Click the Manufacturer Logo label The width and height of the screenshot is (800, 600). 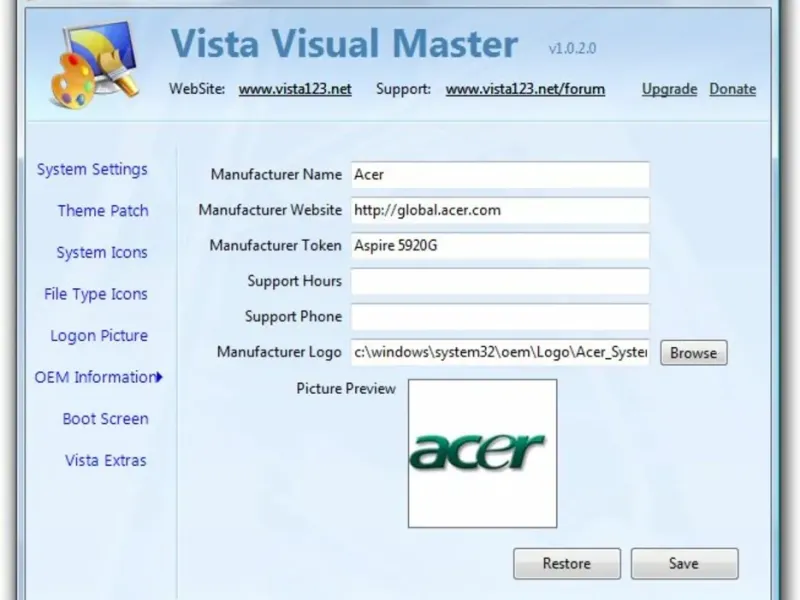(279, 352)
